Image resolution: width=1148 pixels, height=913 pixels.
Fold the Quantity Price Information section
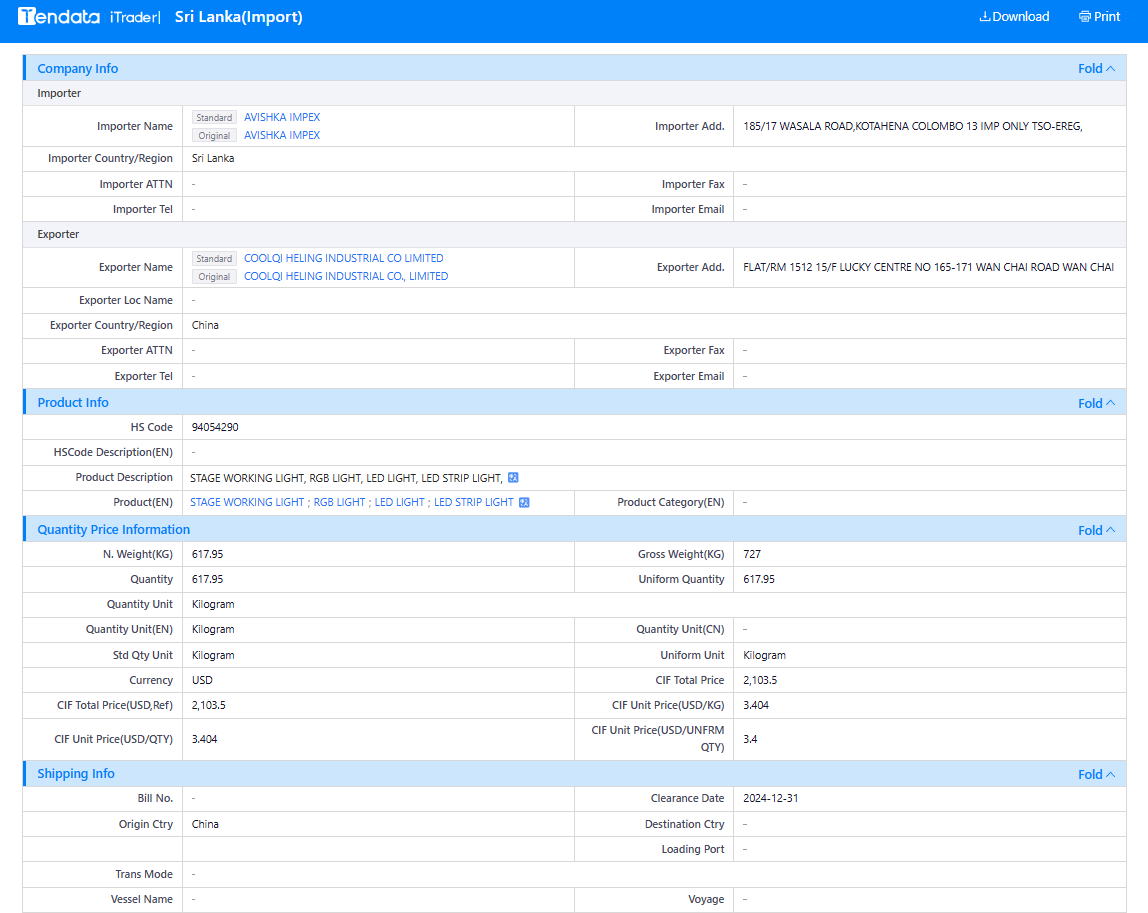click(1096, 530)
